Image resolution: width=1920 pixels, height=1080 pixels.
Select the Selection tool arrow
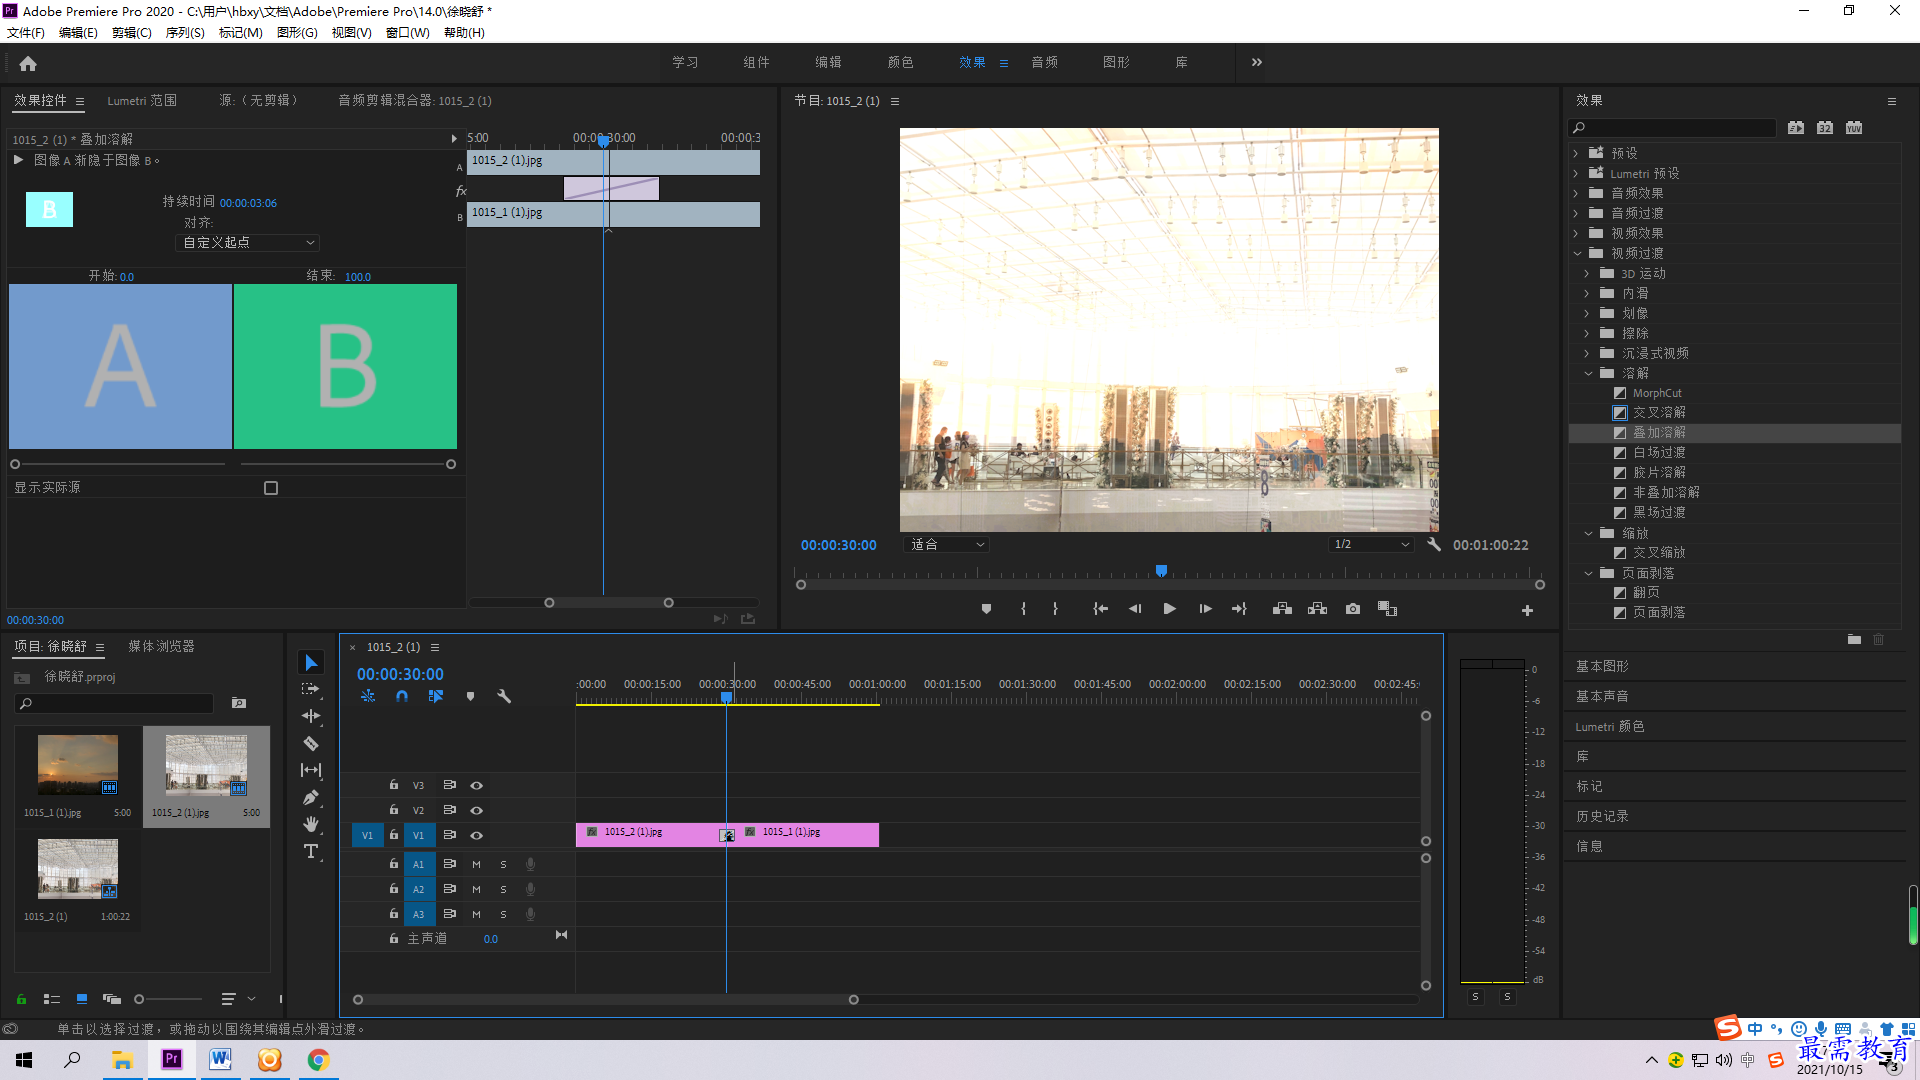pos(311,663)
